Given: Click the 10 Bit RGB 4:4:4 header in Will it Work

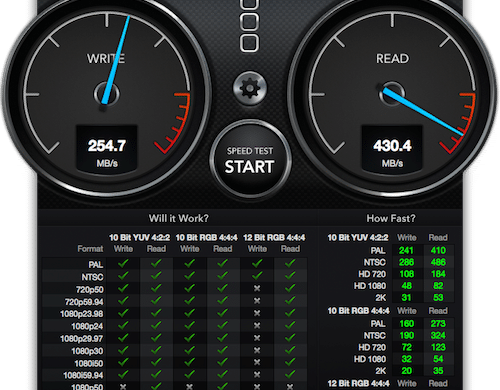Looking at the screenshot, I should click(206, 237).
